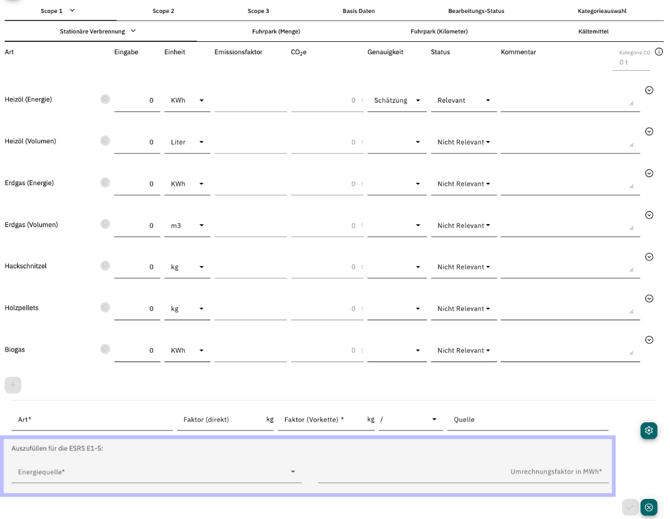
Task: Open the kg unit dropdown for Holzpellets
Action: pos(187,309)
